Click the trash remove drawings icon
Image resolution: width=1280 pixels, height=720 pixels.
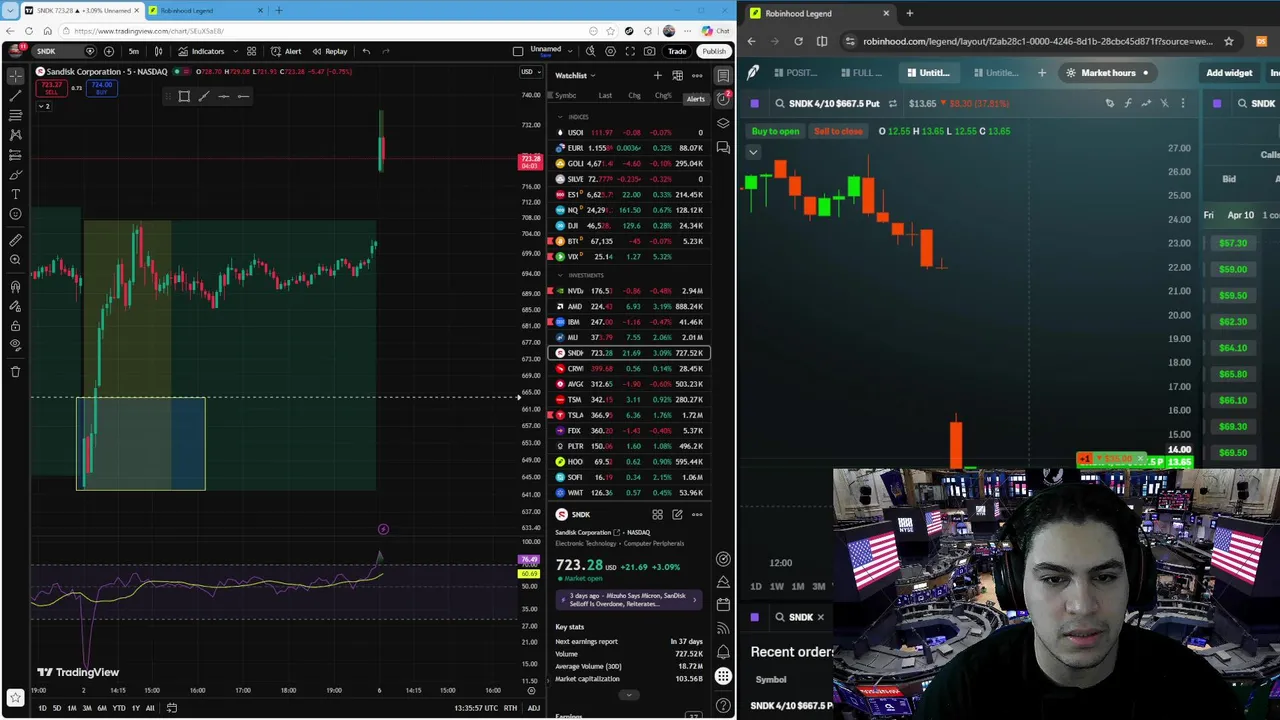[15, 372]
